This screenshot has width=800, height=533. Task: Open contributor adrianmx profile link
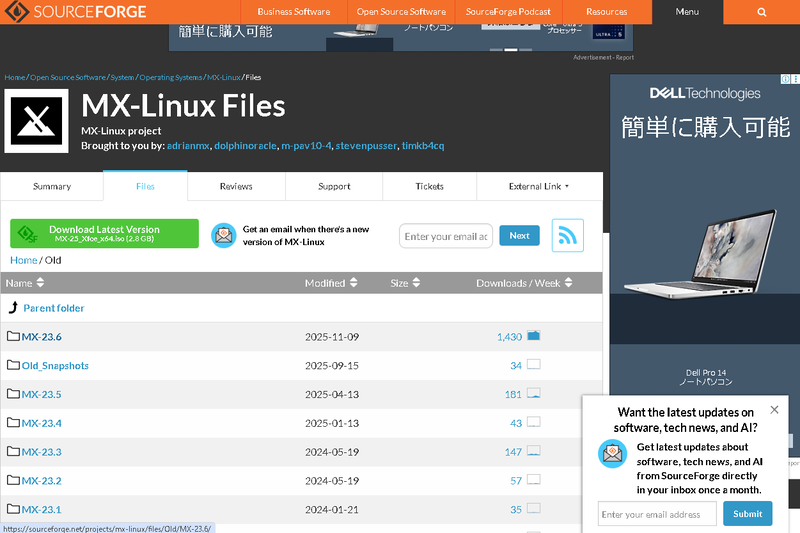pos(188,146)
